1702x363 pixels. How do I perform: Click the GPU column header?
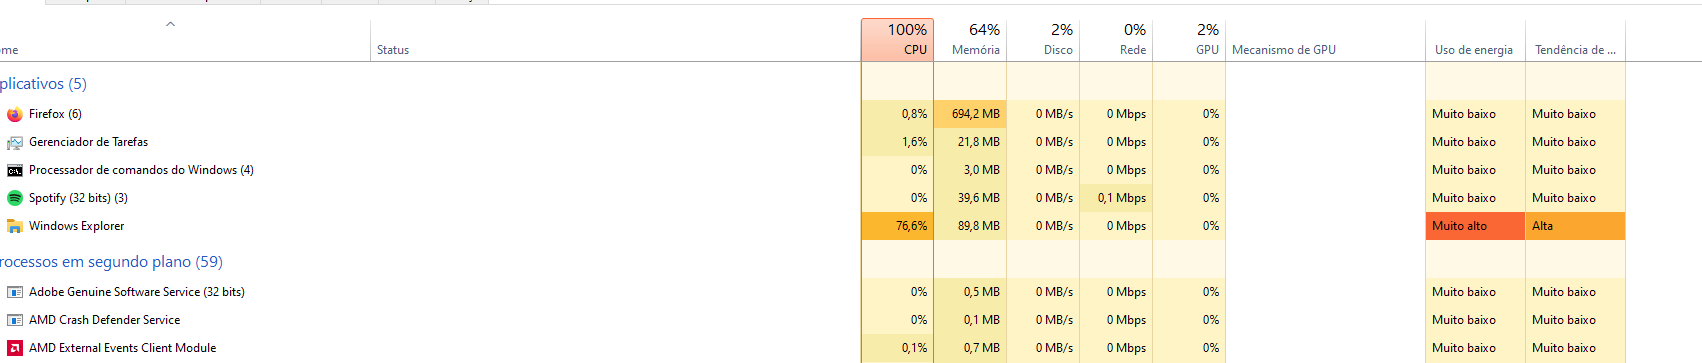(x=1189, y=40)
